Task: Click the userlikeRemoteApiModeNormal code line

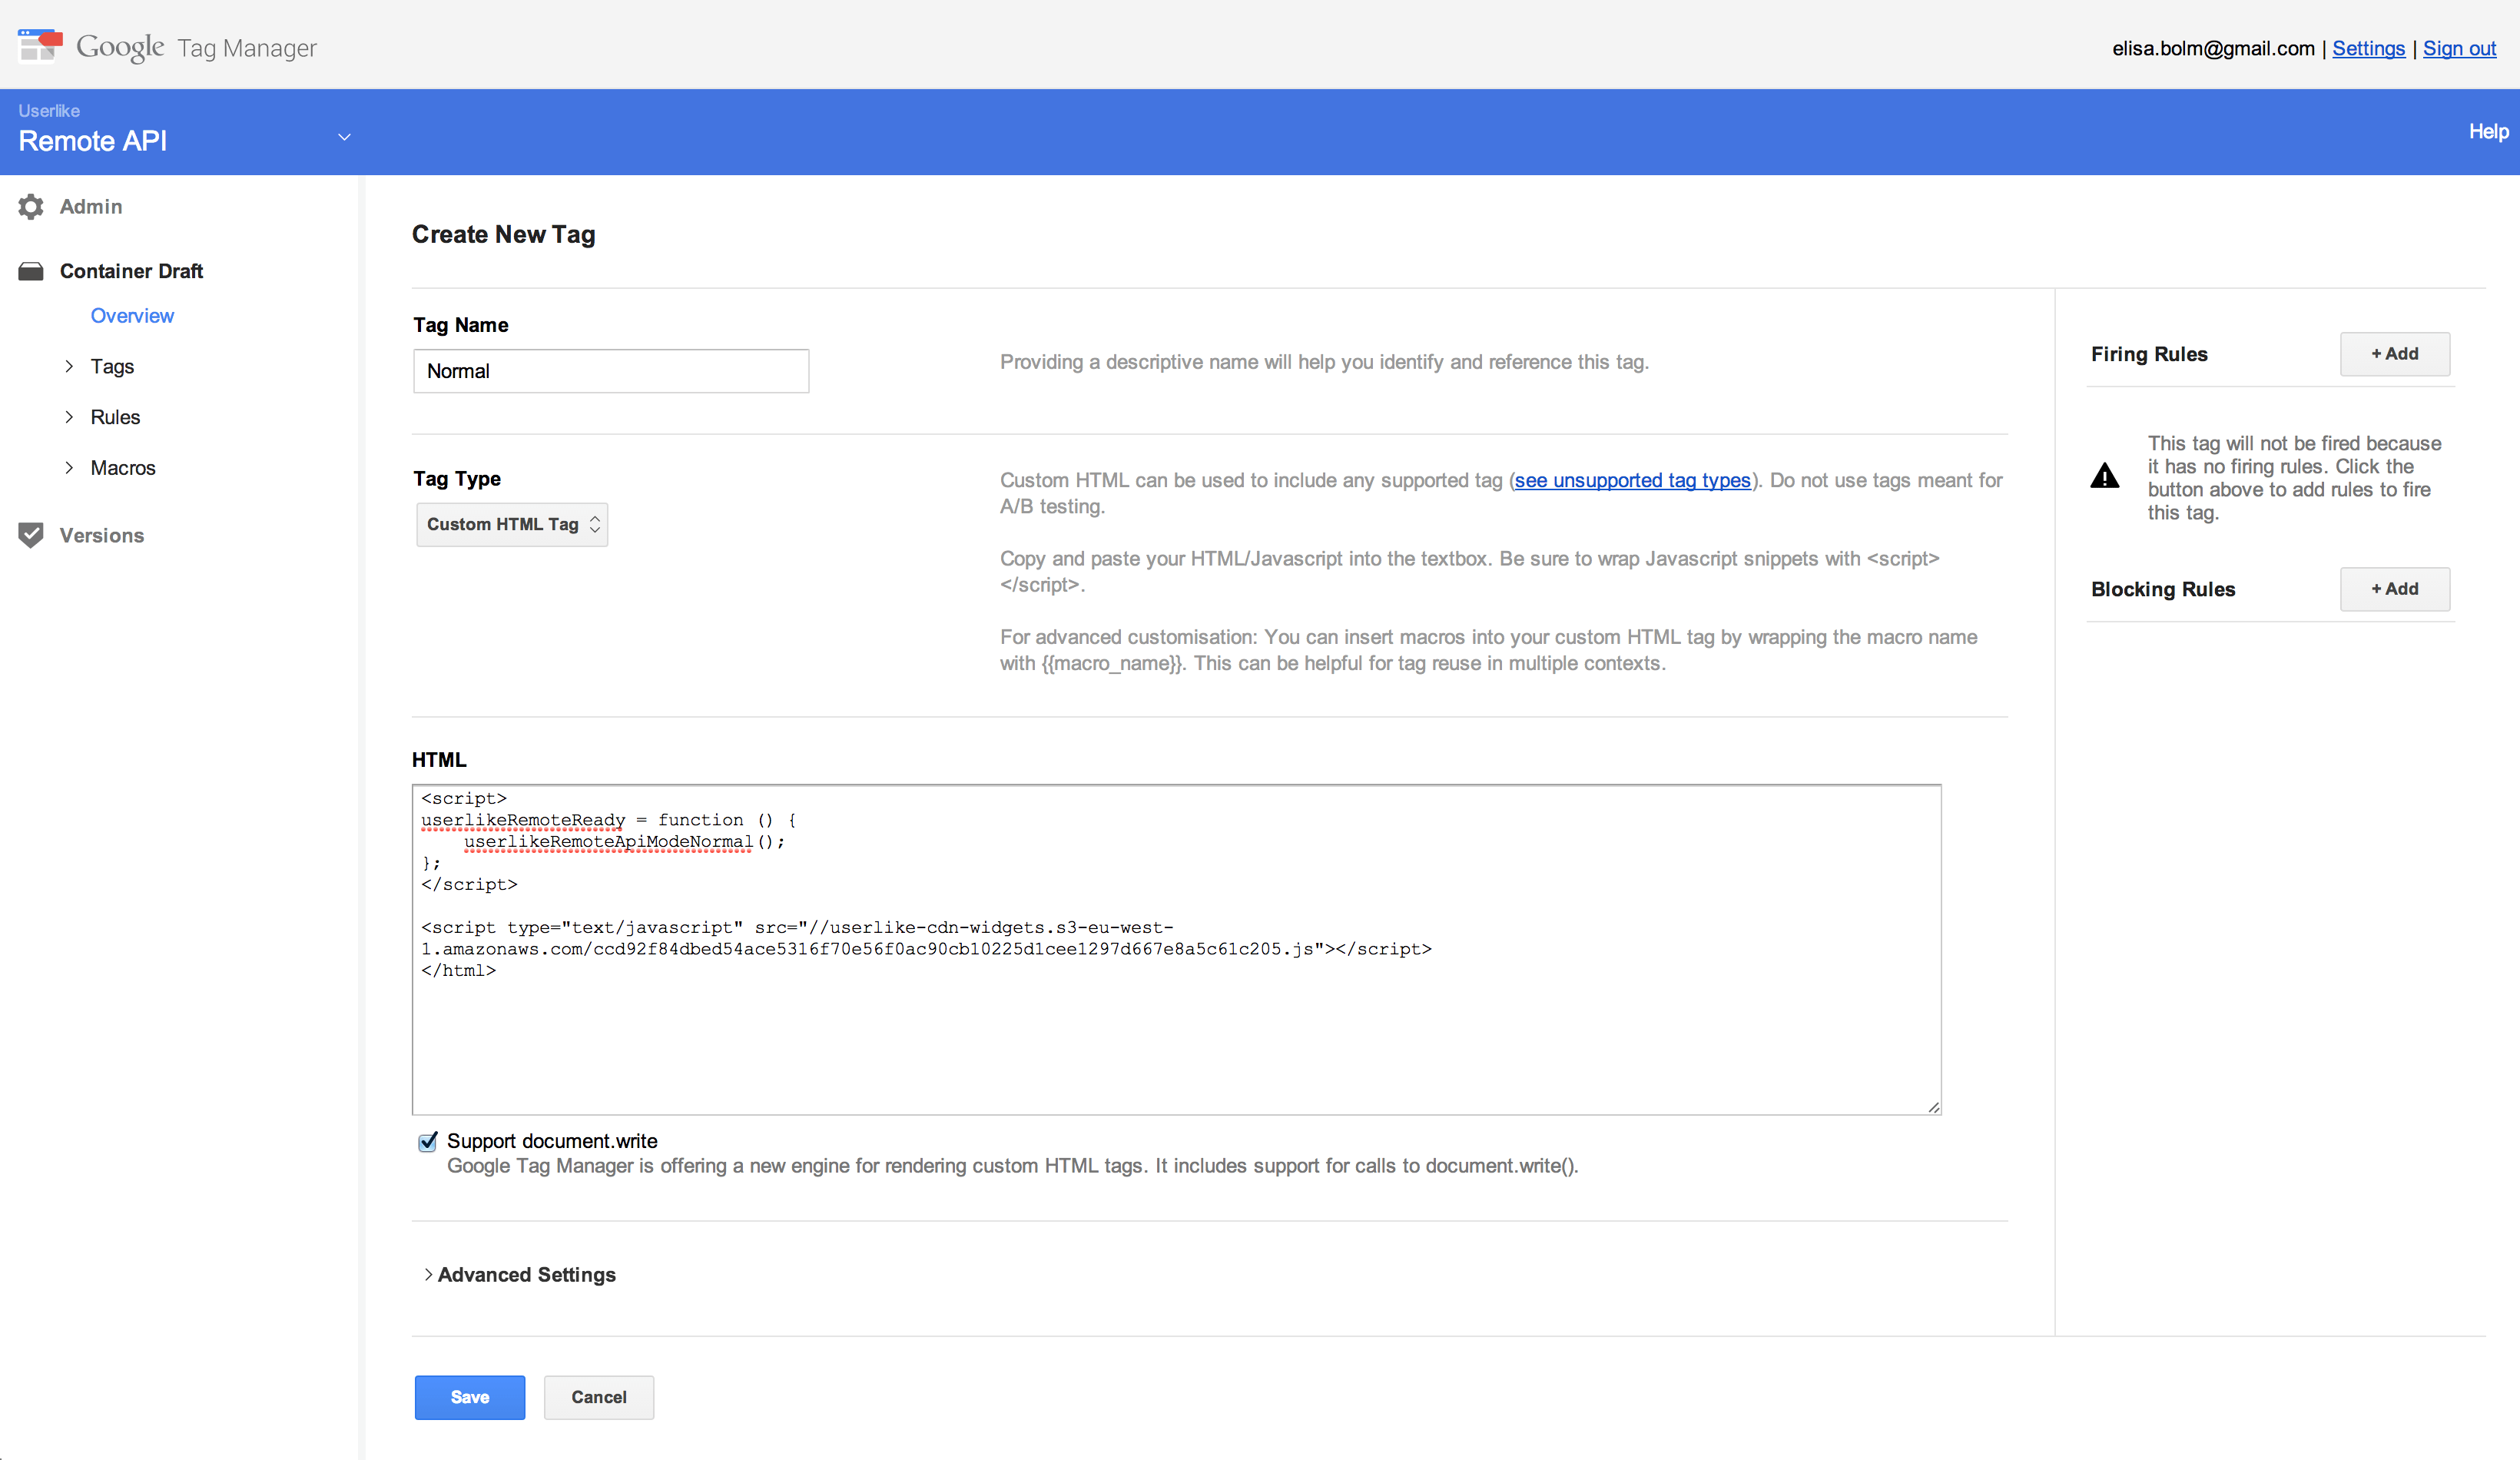Action: [x=624, y=842]
